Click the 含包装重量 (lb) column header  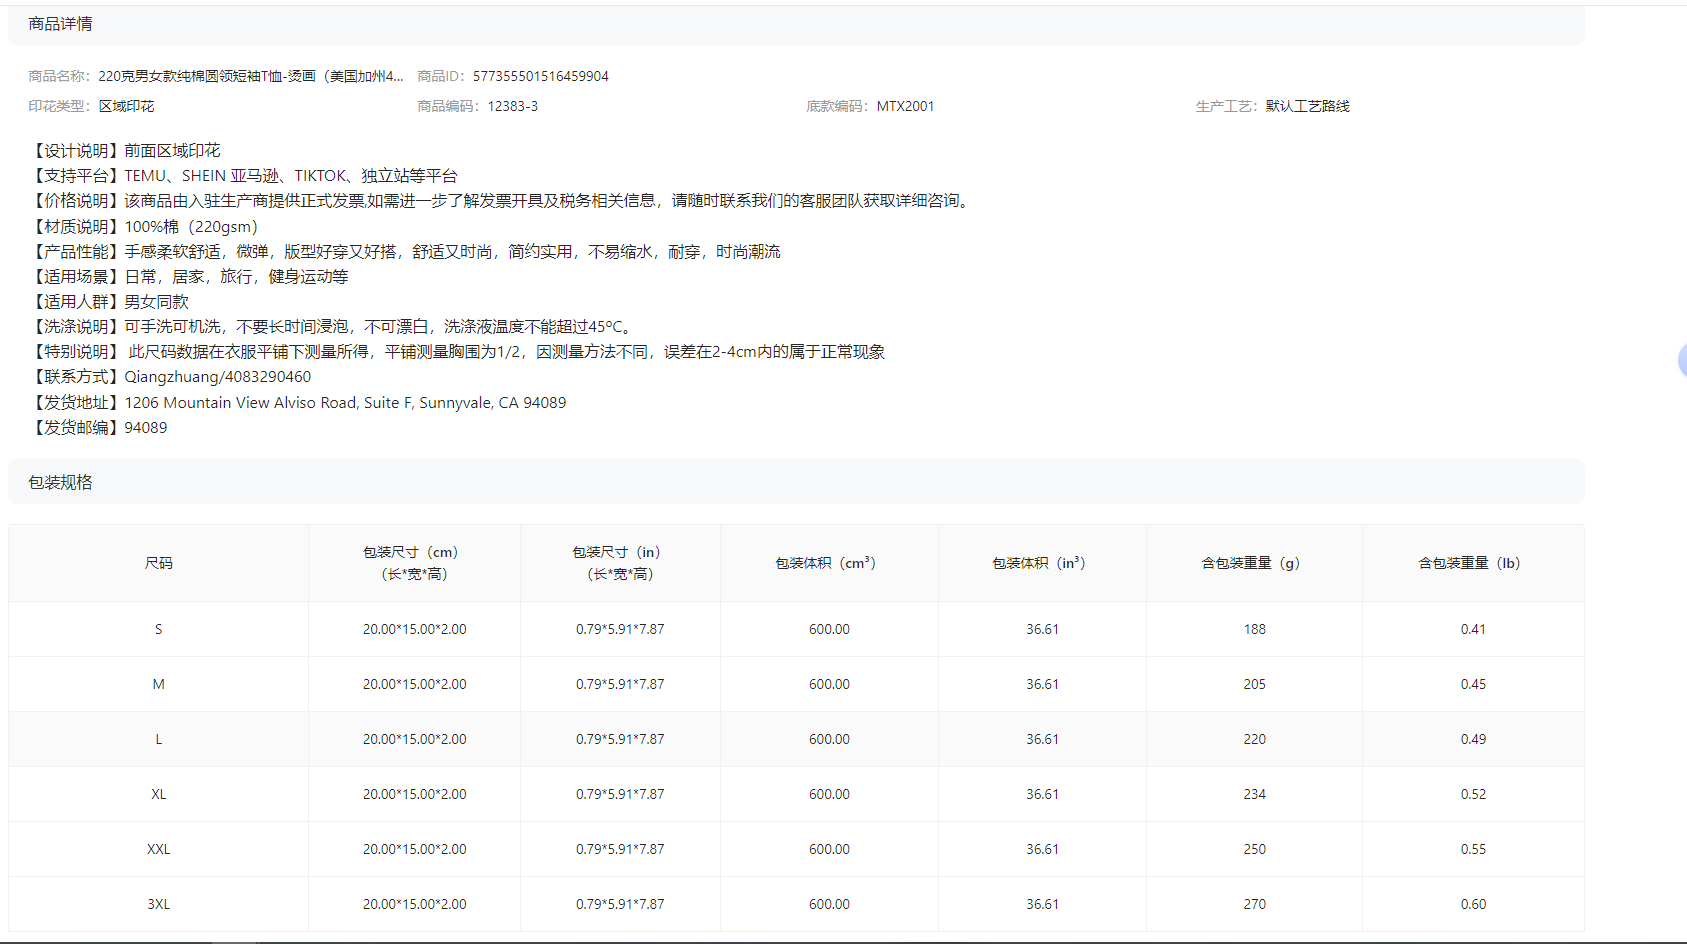pos(1472,563)
